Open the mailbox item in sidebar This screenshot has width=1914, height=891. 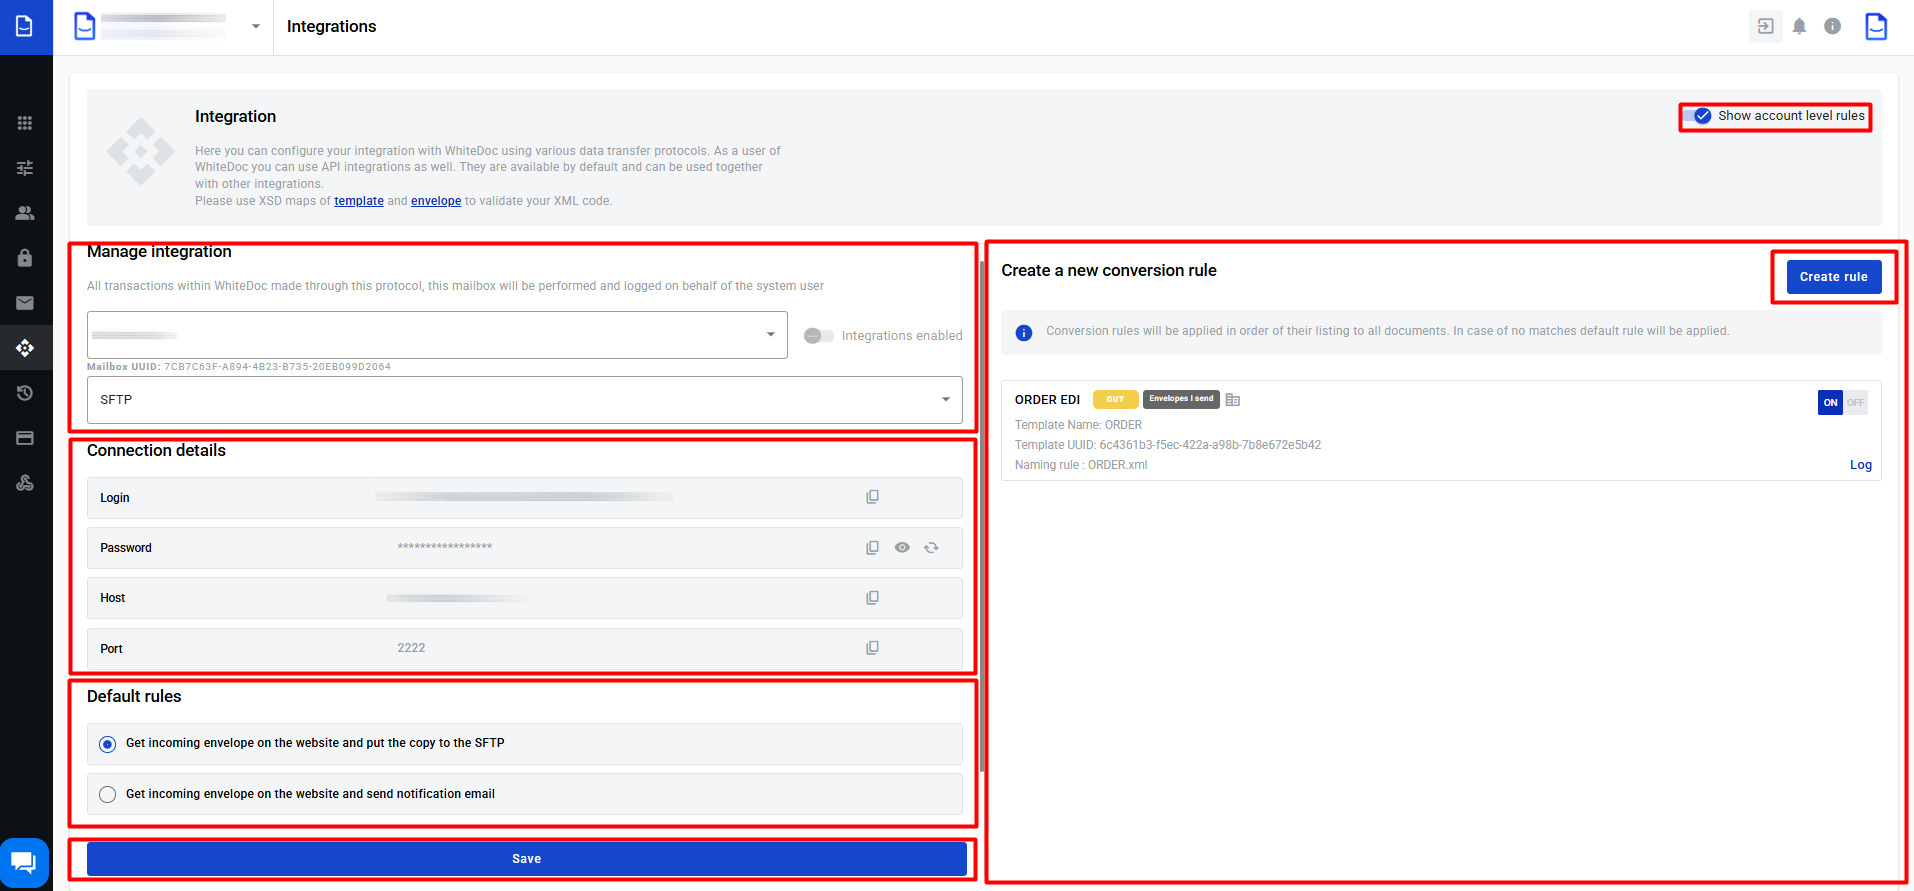25,303
